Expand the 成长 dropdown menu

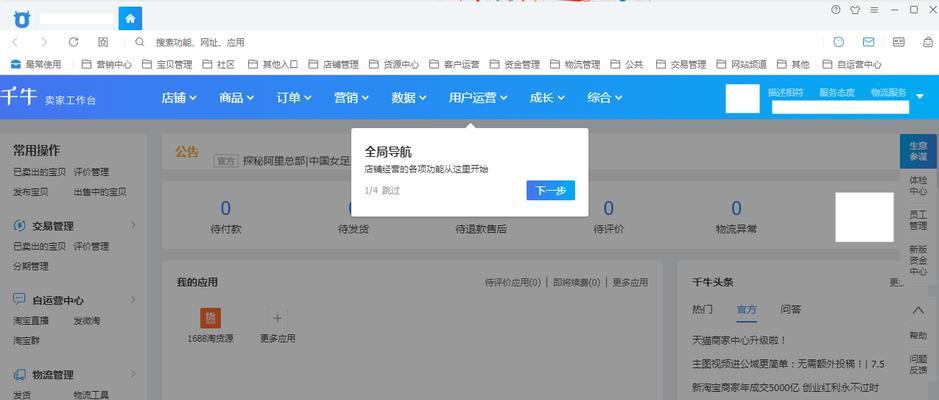(547, 98)
